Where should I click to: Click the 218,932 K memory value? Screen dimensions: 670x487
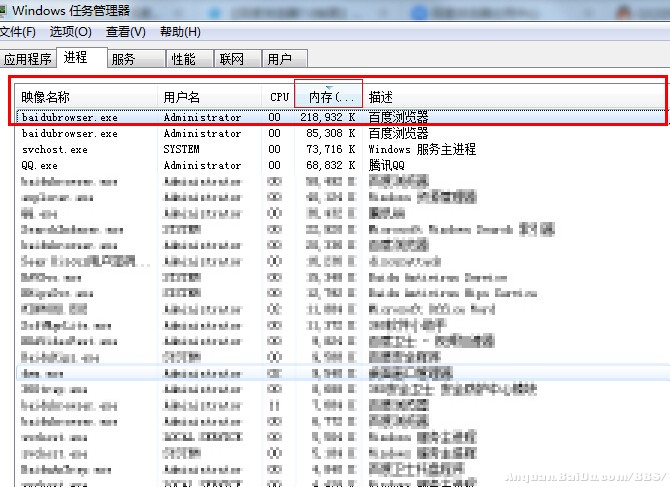[x=328, y=117]
